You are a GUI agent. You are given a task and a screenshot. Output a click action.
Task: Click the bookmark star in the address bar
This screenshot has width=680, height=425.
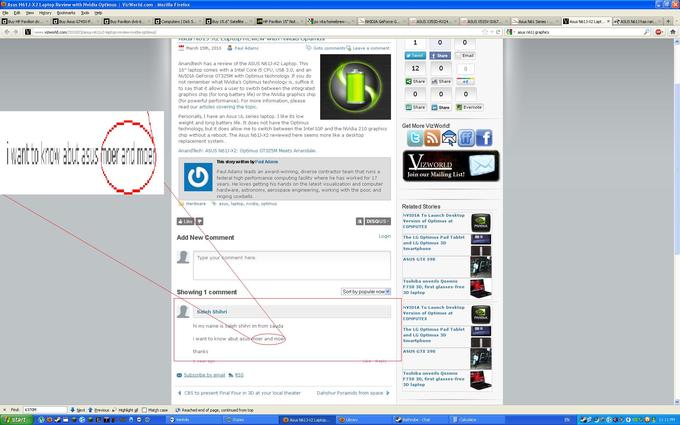pos(485,32)
